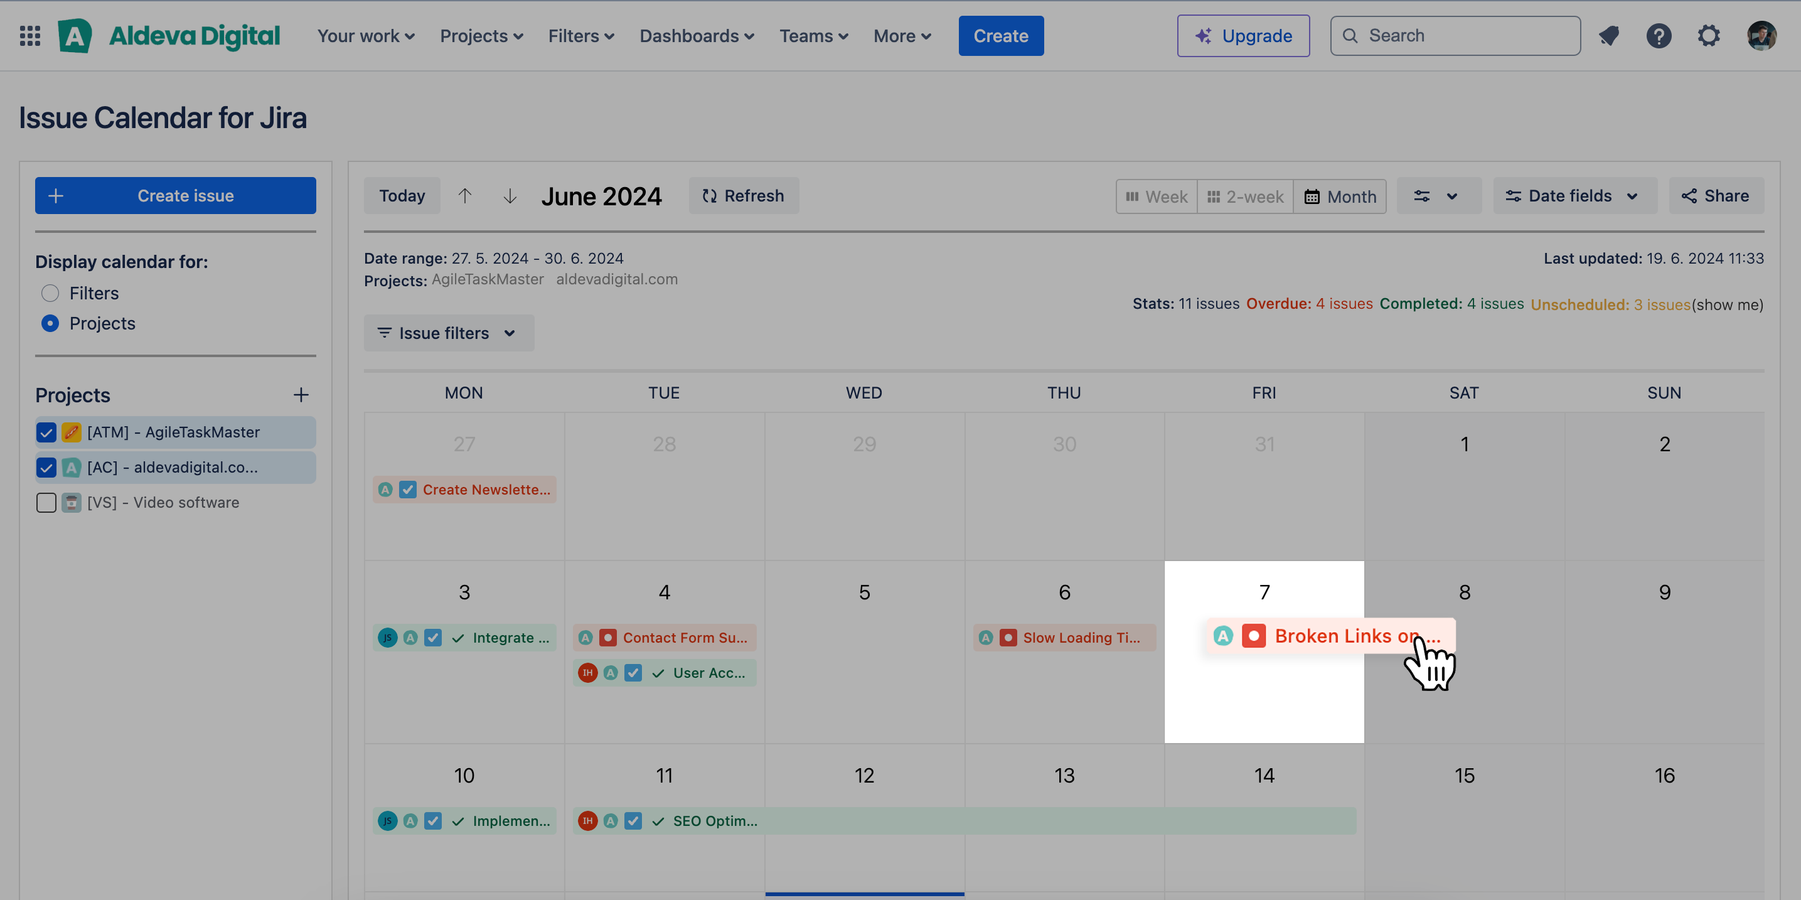Click red bug icon on Contact Form Su... issue
Screen dimensions: 1801x900
(x=608, y=638)
